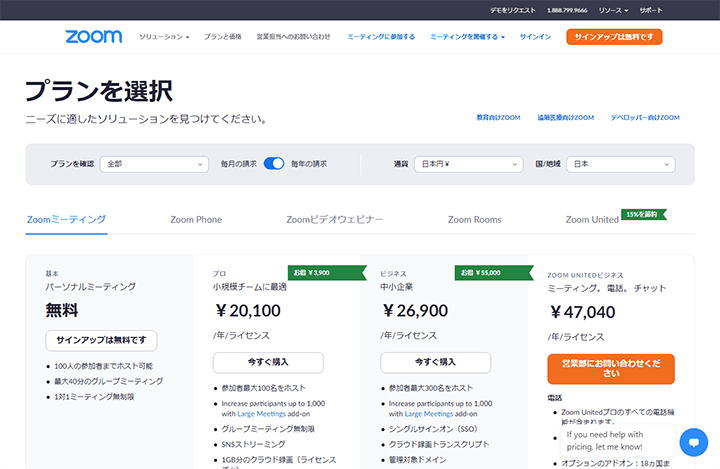720x469 pixels.
Task: Expand the ソリューション menu
Action: tap(164, 37)
